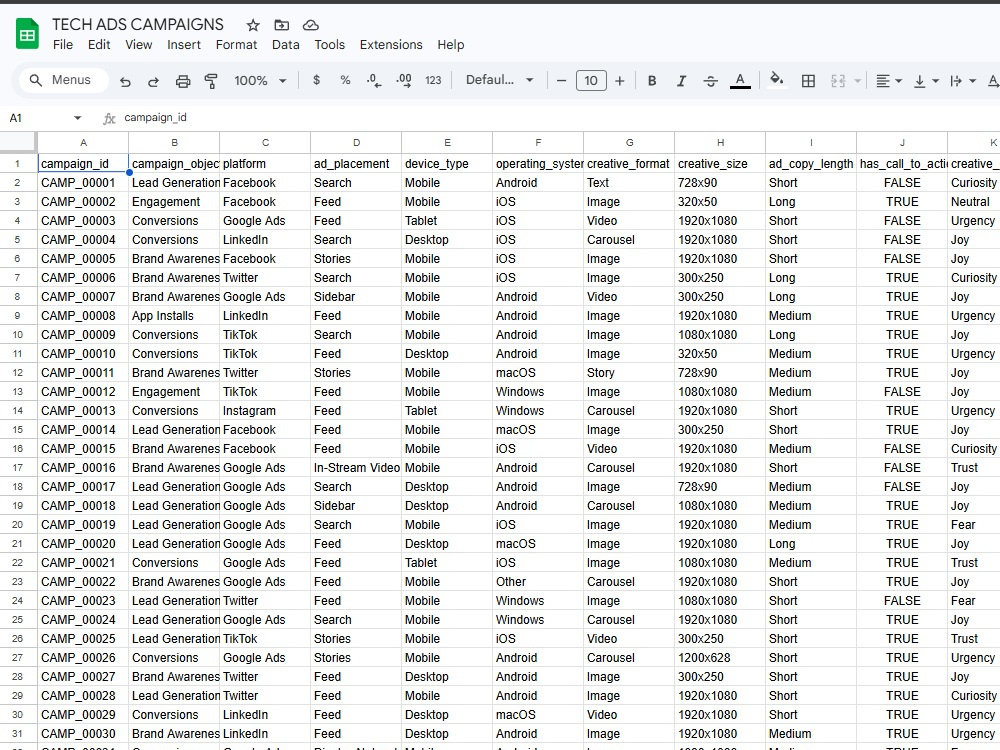Click the merge cells icon

click(838, 81)
